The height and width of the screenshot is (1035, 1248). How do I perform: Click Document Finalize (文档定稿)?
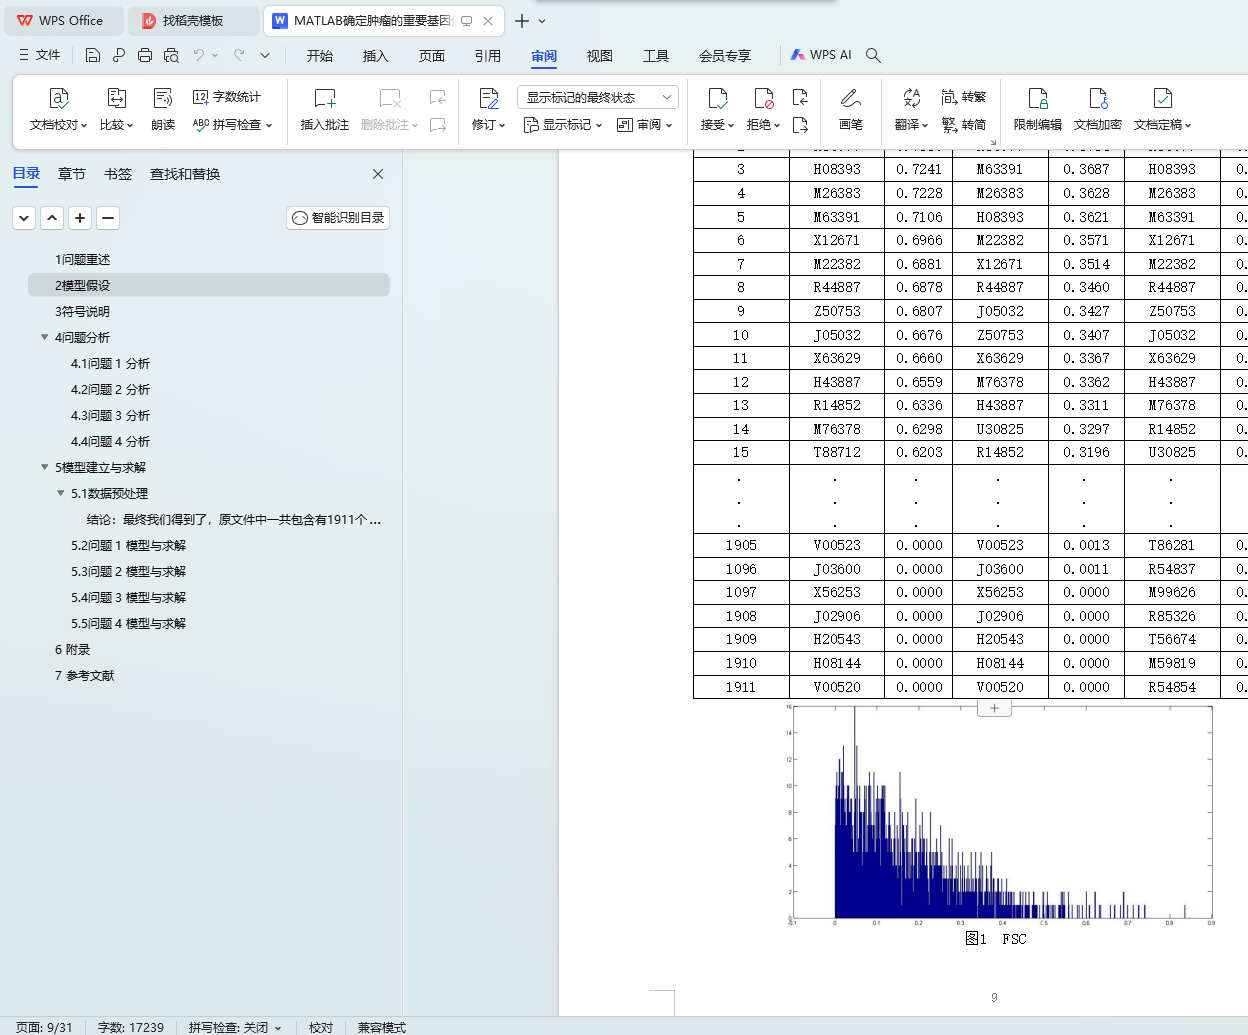point(1162,109)
